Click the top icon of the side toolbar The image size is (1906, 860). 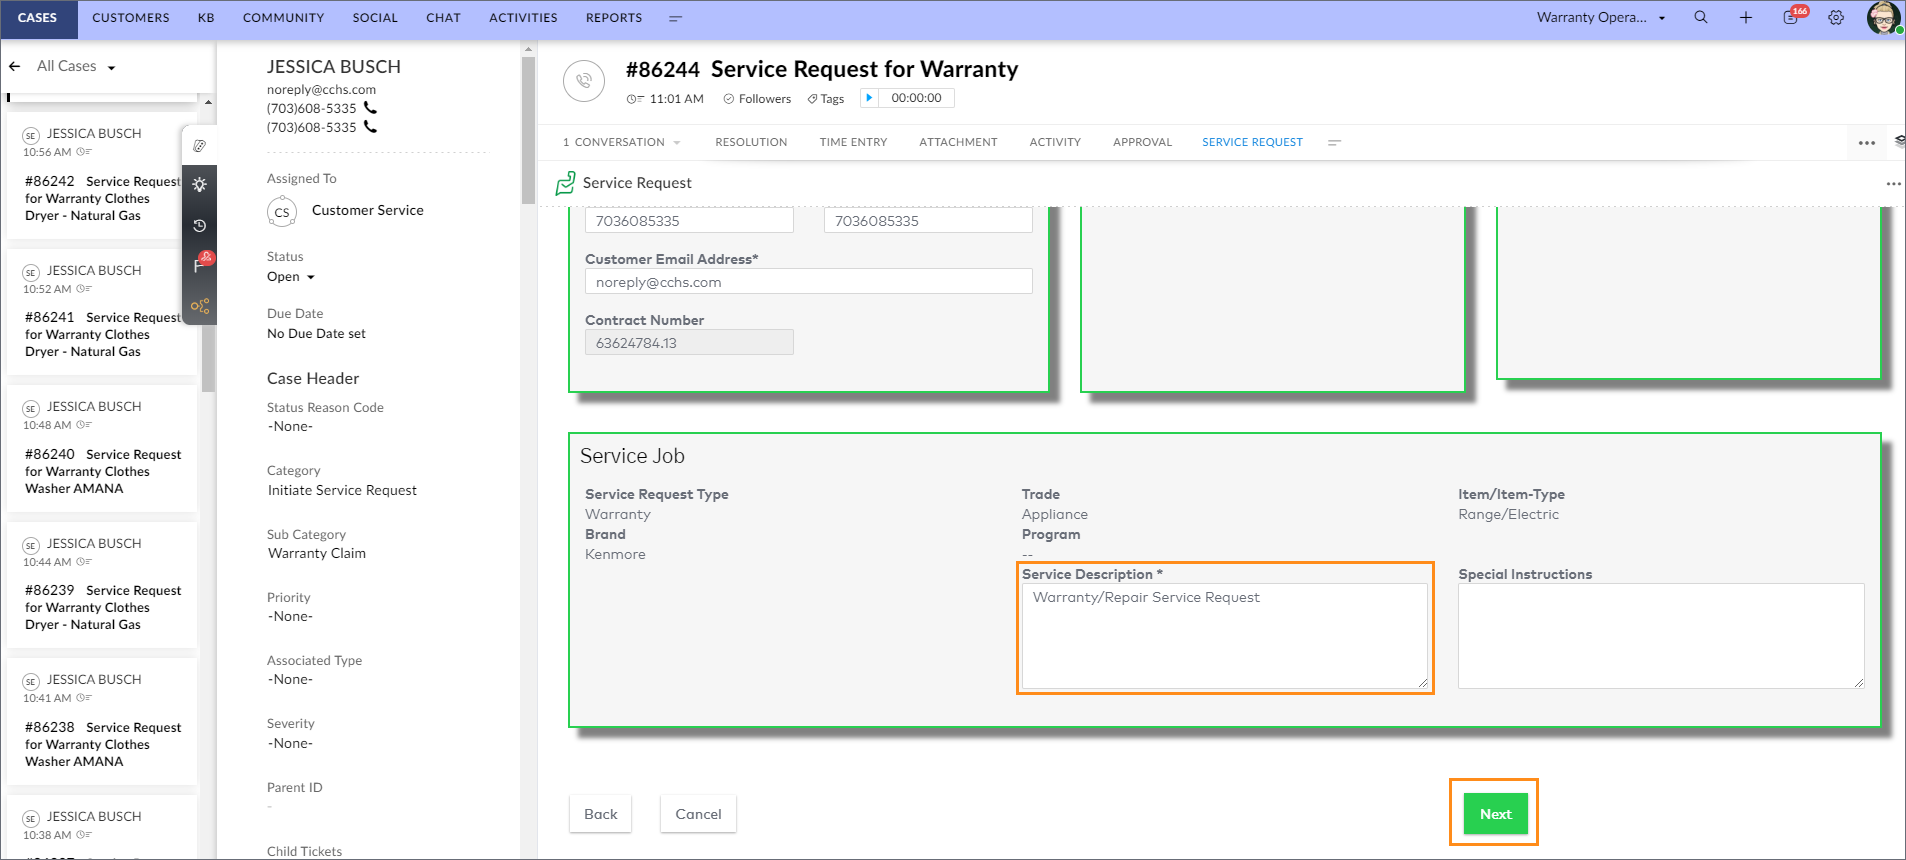click(200, 146)
